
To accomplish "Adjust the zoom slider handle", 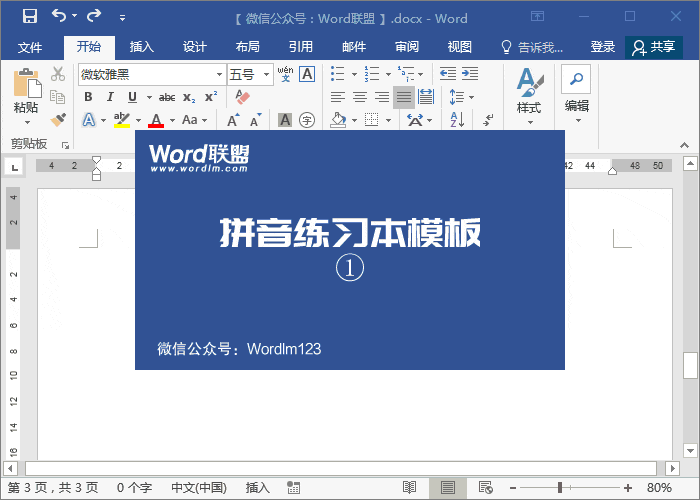I will click(x=560, y=487).
